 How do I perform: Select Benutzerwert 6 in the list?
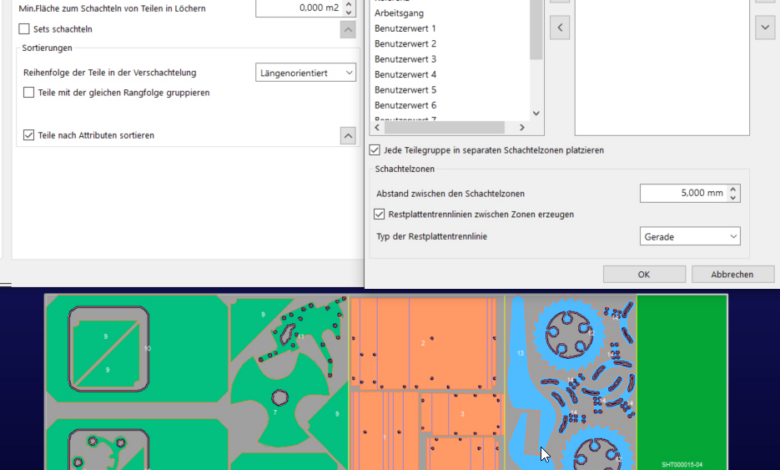click(x=405, y=105)
